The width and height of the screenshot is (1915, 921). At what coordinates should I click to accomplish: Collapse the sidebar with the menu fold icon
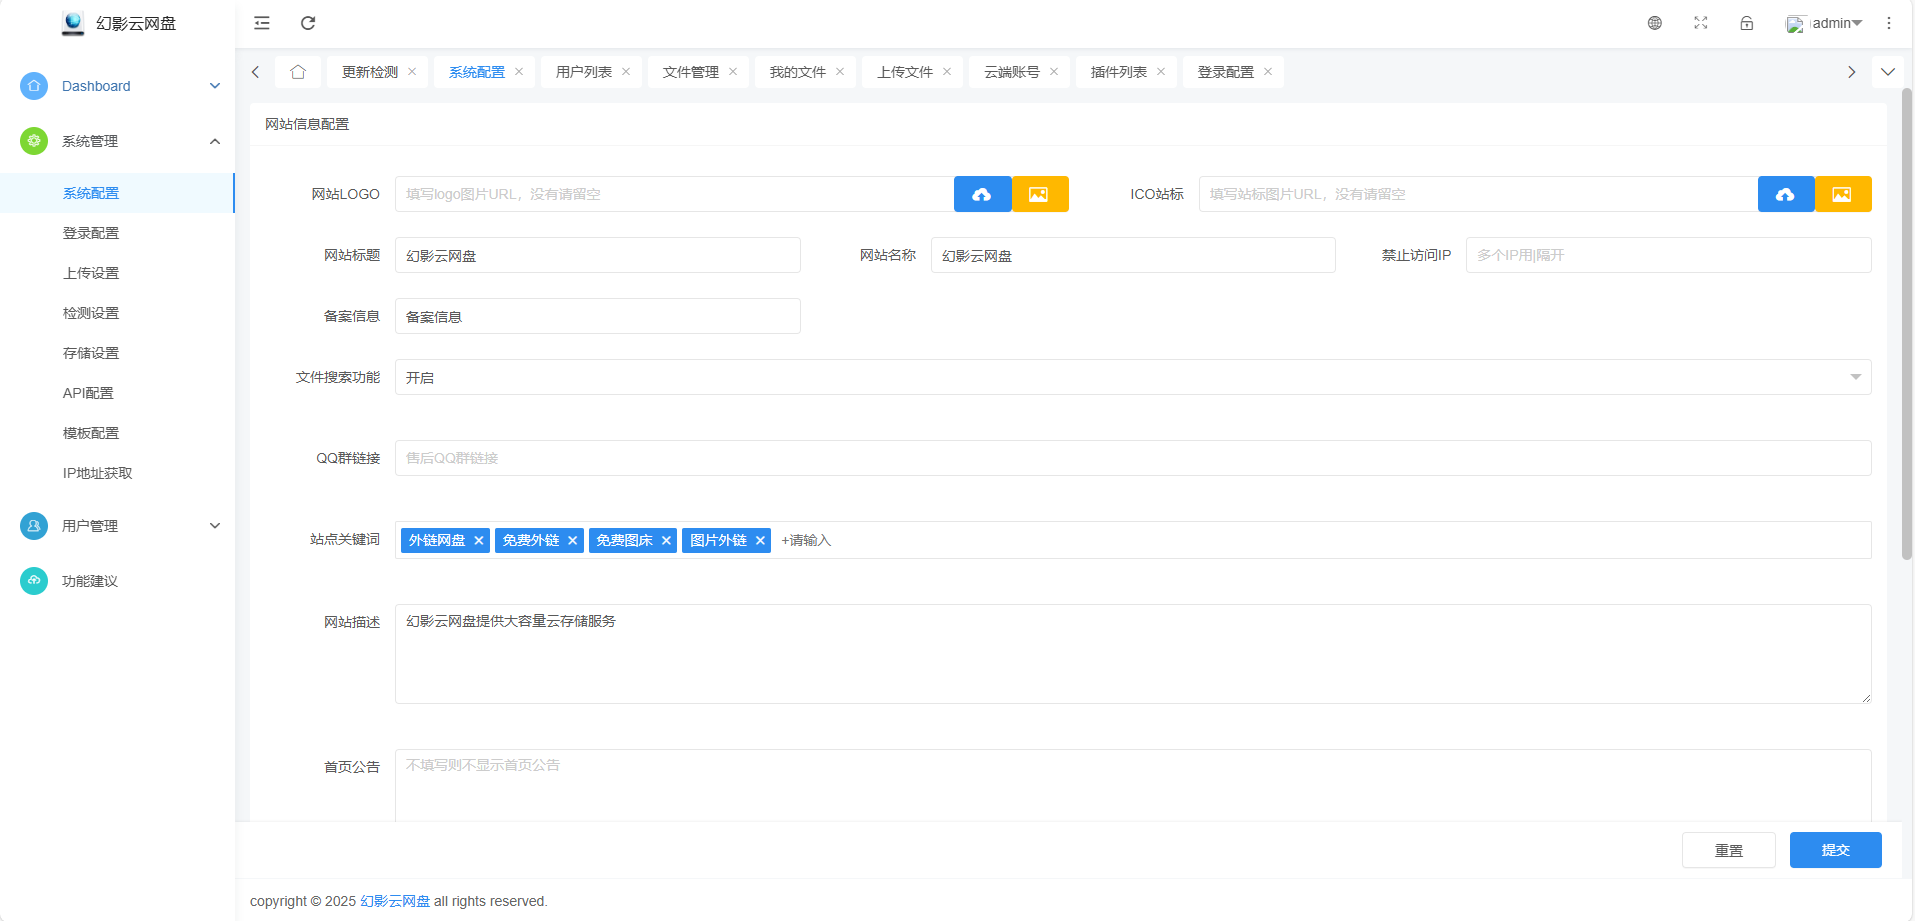pyautogui.click(x=262, y=23)
